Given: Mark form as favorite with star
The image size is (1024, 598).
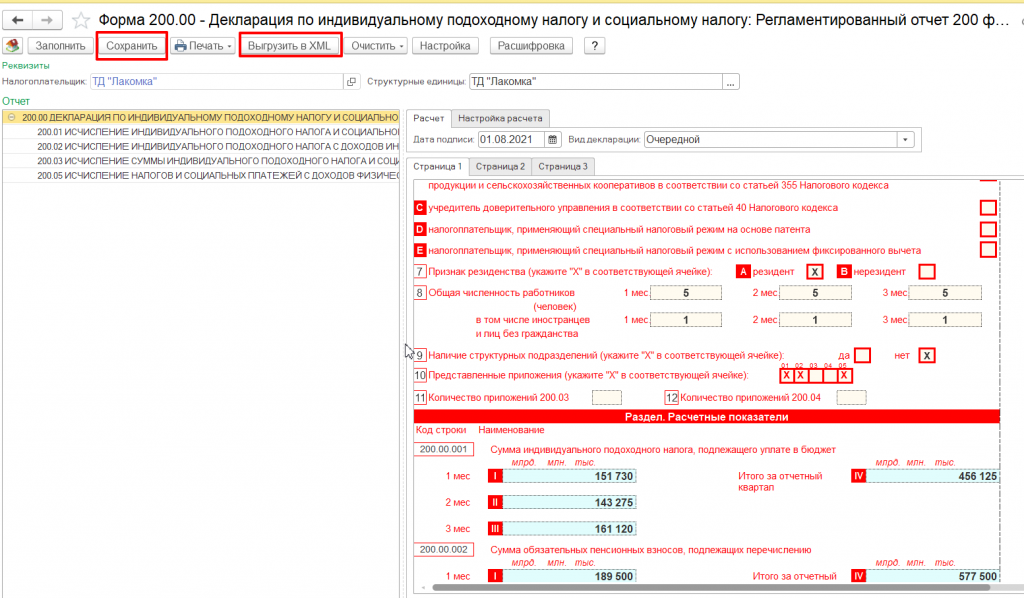Looking at the screenshot, I should 82,20.
